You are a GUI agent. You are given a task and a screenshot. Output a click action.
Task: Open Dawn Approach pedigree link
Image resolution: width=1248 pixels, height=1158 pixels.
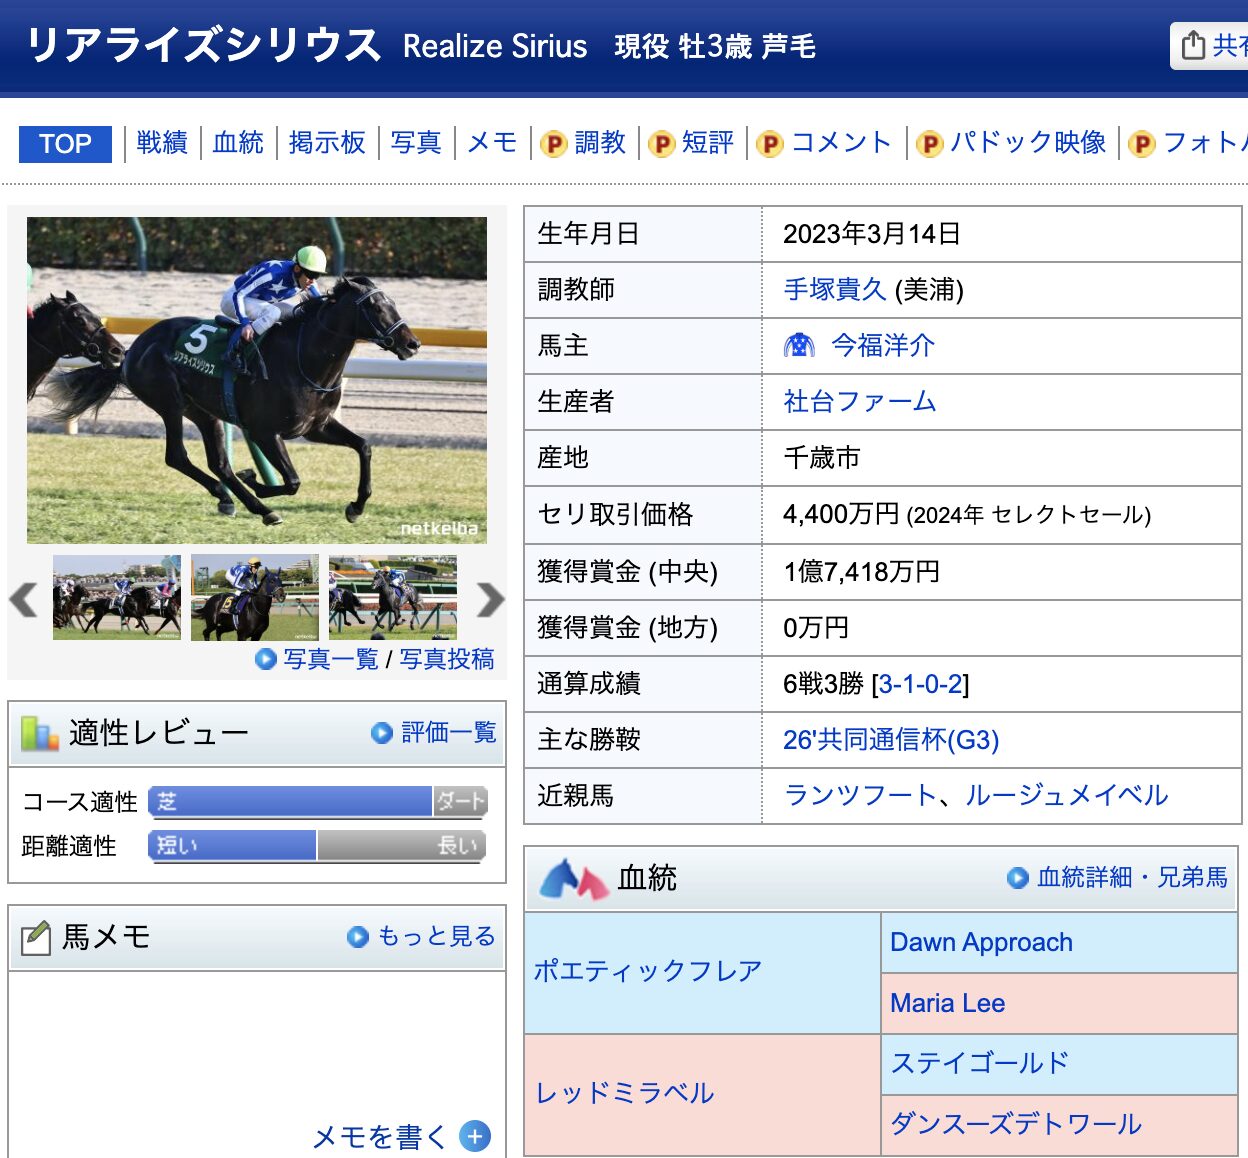(981, 942)
